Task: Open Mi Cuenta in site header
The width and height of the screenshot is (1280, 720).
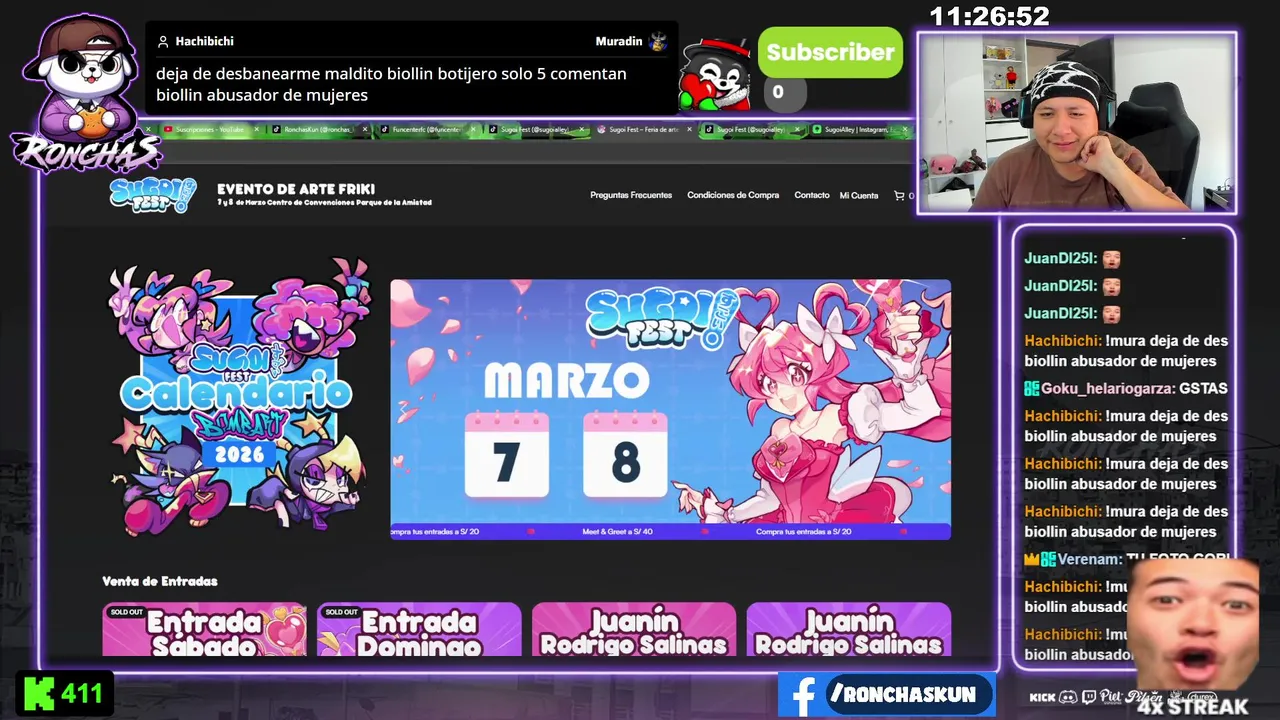Action: (x=859, y=196)
